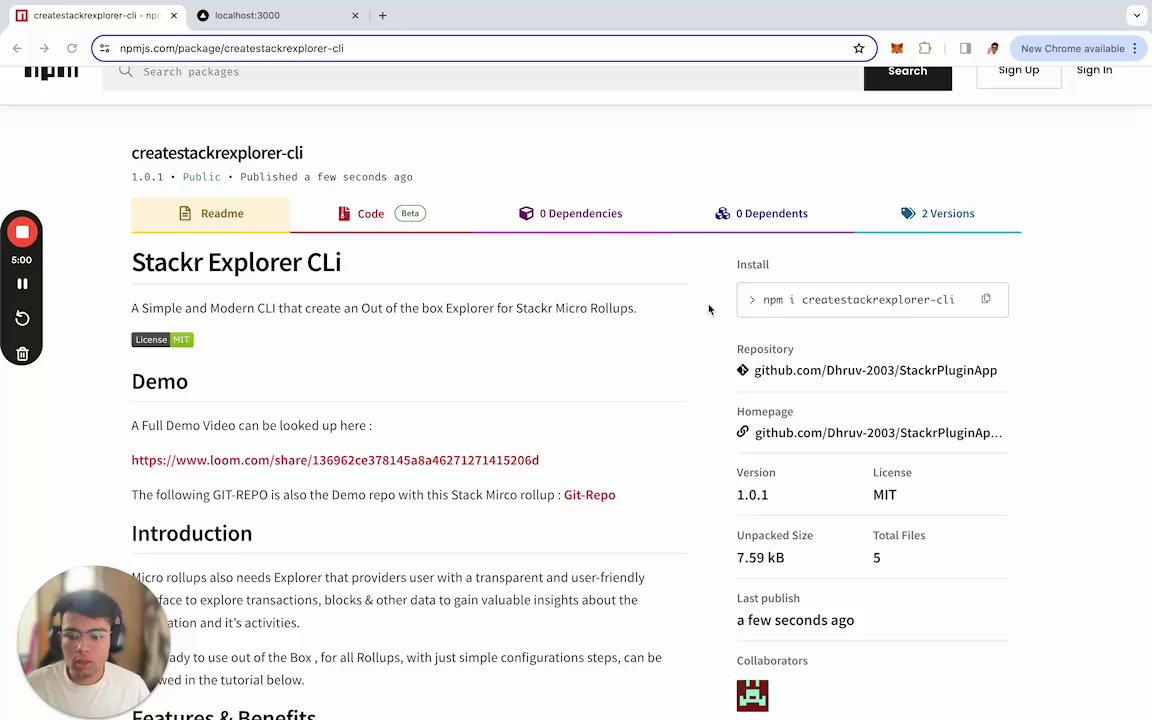Screen dimensions: 1152x720
Task: Open the 0 Dependents tab
Action: pos(761,214)
